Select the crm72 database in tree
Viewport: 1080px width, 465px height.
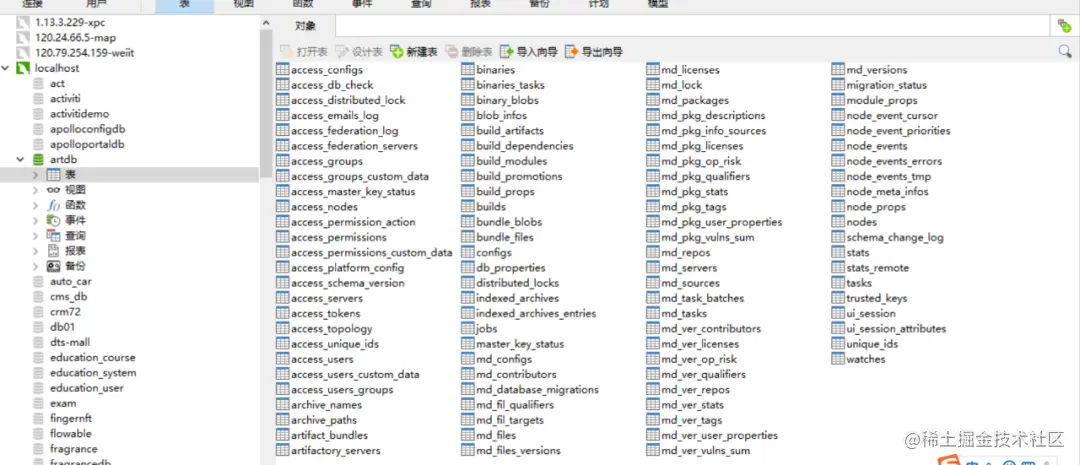[x=65, y=311]
